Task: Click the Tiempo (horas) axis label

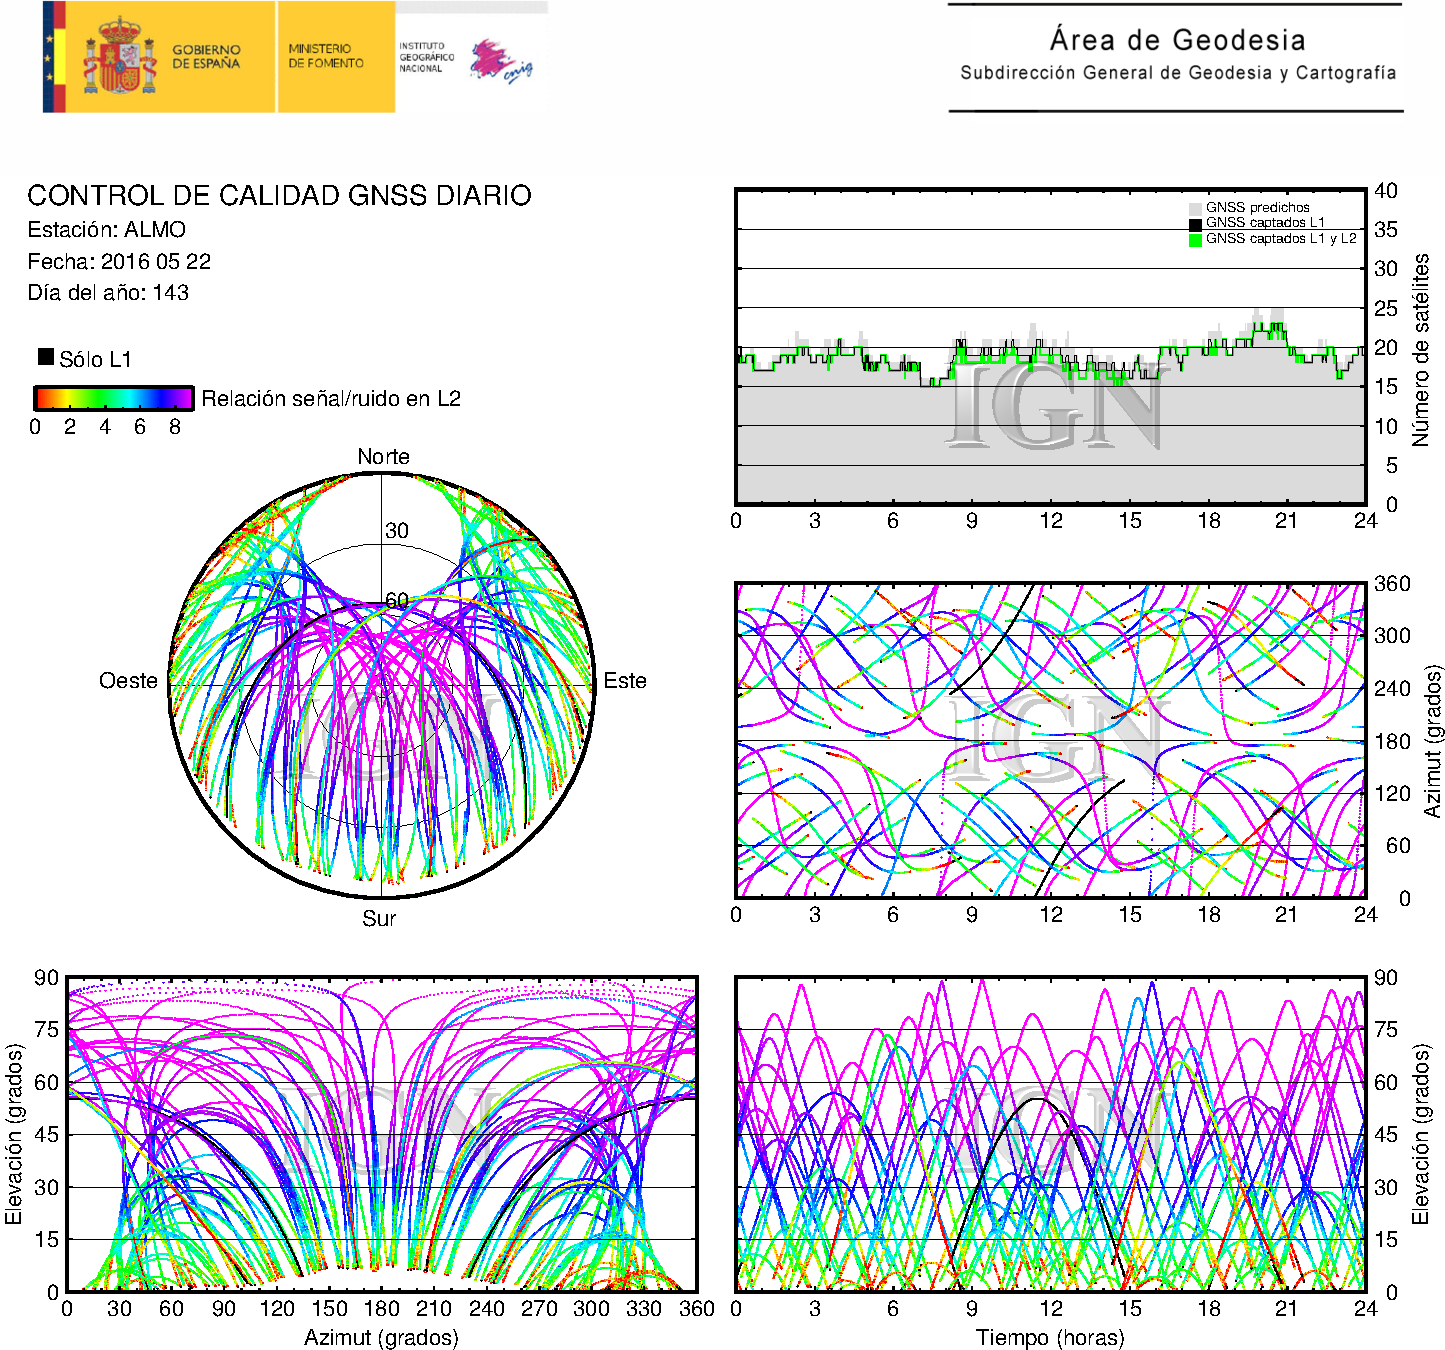Action: [x=1050, y=1338]
